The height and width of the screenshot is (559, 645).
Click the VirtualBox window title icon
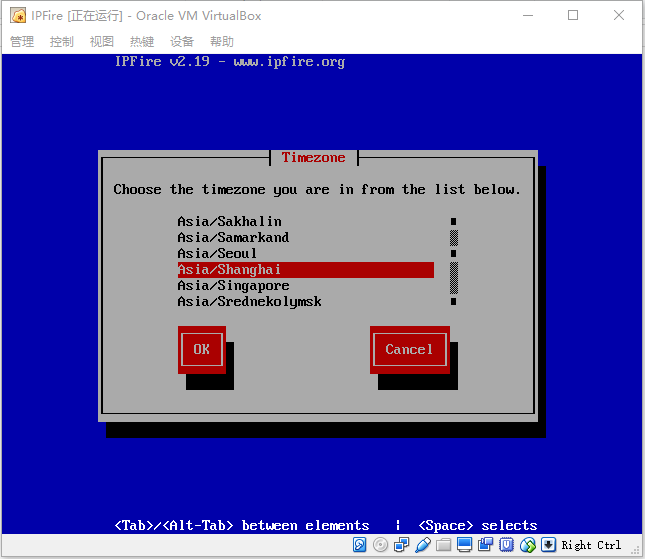(x=18, y=16)
